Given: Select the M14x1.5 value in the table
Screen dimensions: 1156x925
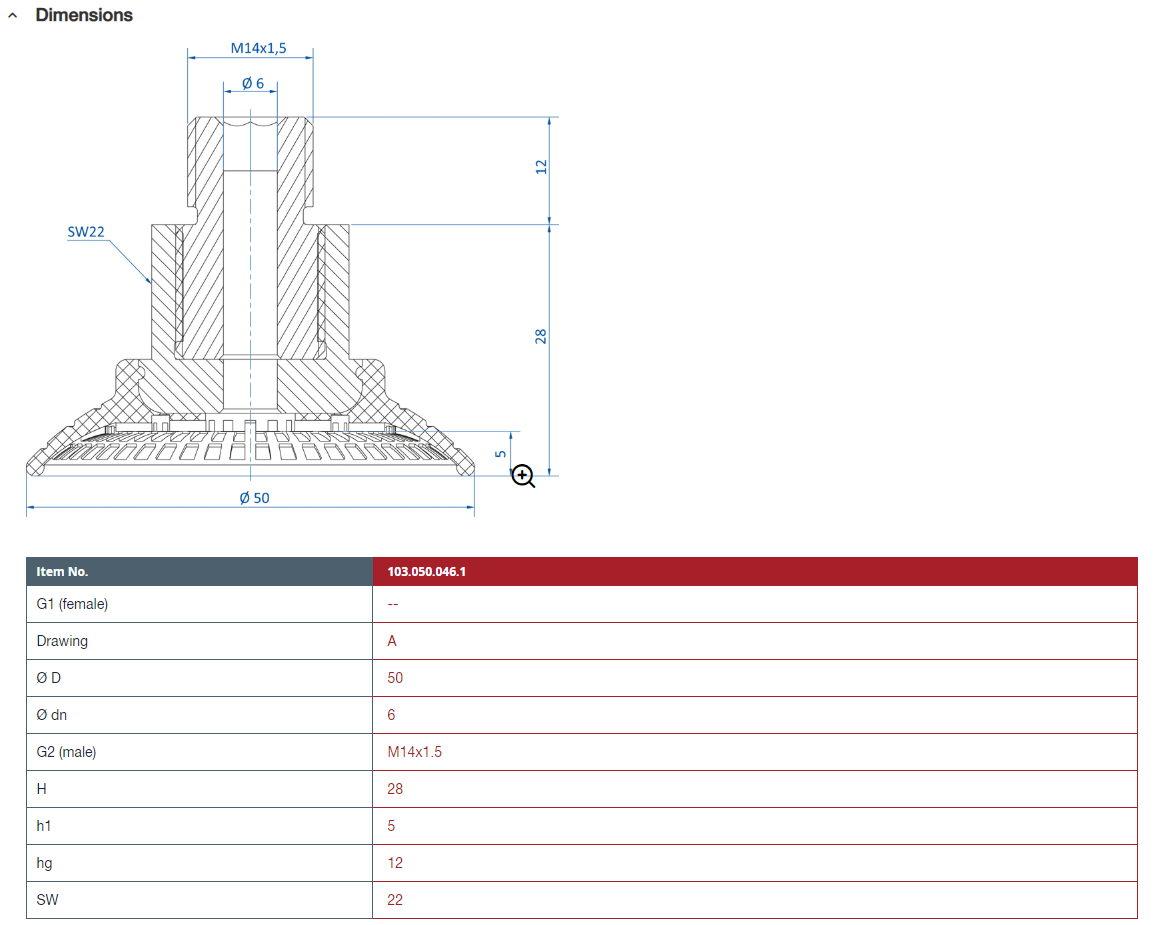Looking at the screenshot, I should [414, 752].
